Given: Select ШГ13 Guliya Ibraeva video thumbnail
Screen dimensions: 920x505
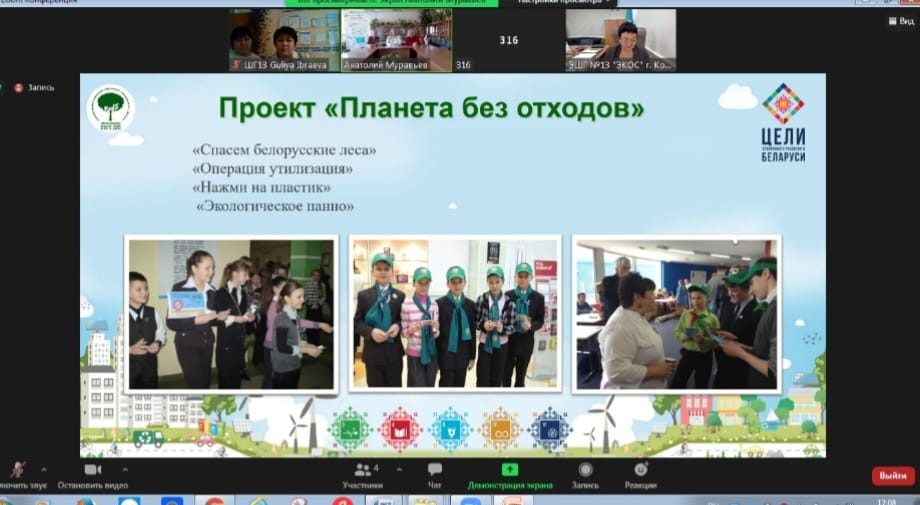Looking at the screenshot, I should click(285, 40).
